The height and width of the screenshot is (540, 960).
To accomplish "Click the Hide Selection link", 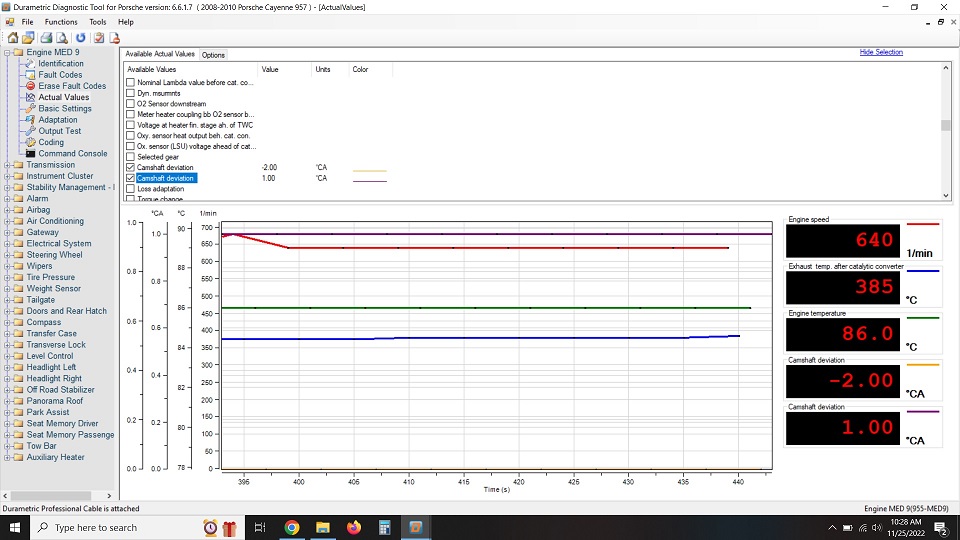I will click(x=880, y=52).
